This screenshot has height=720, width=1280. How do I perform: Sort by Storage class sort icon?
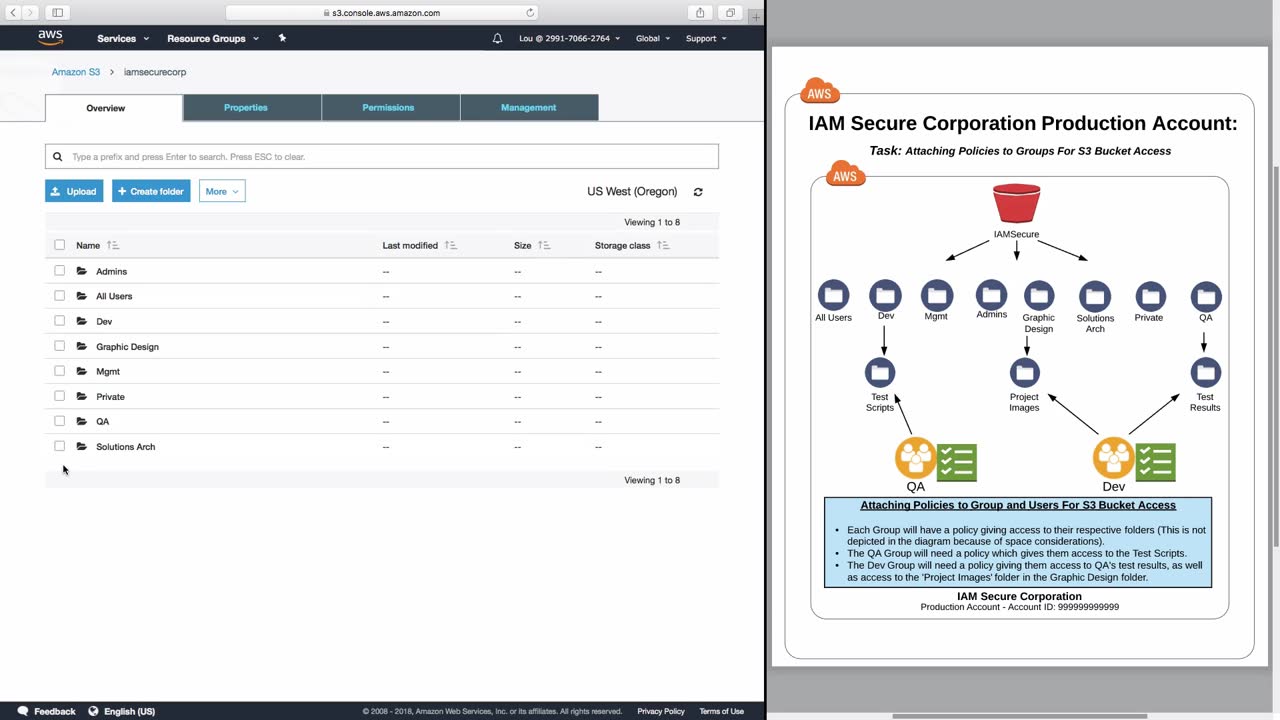[x=663, y=245]
